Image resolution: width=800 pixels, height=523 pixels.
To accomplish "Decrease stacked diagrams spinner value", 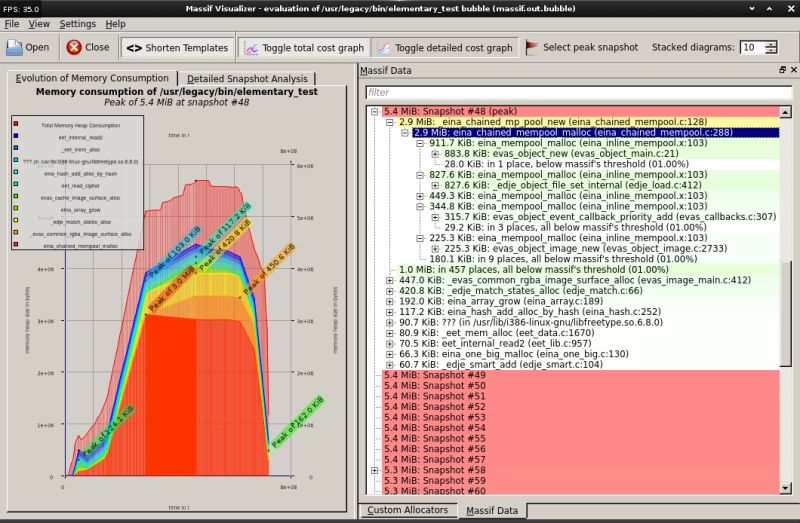I will [x=771, y=51].
